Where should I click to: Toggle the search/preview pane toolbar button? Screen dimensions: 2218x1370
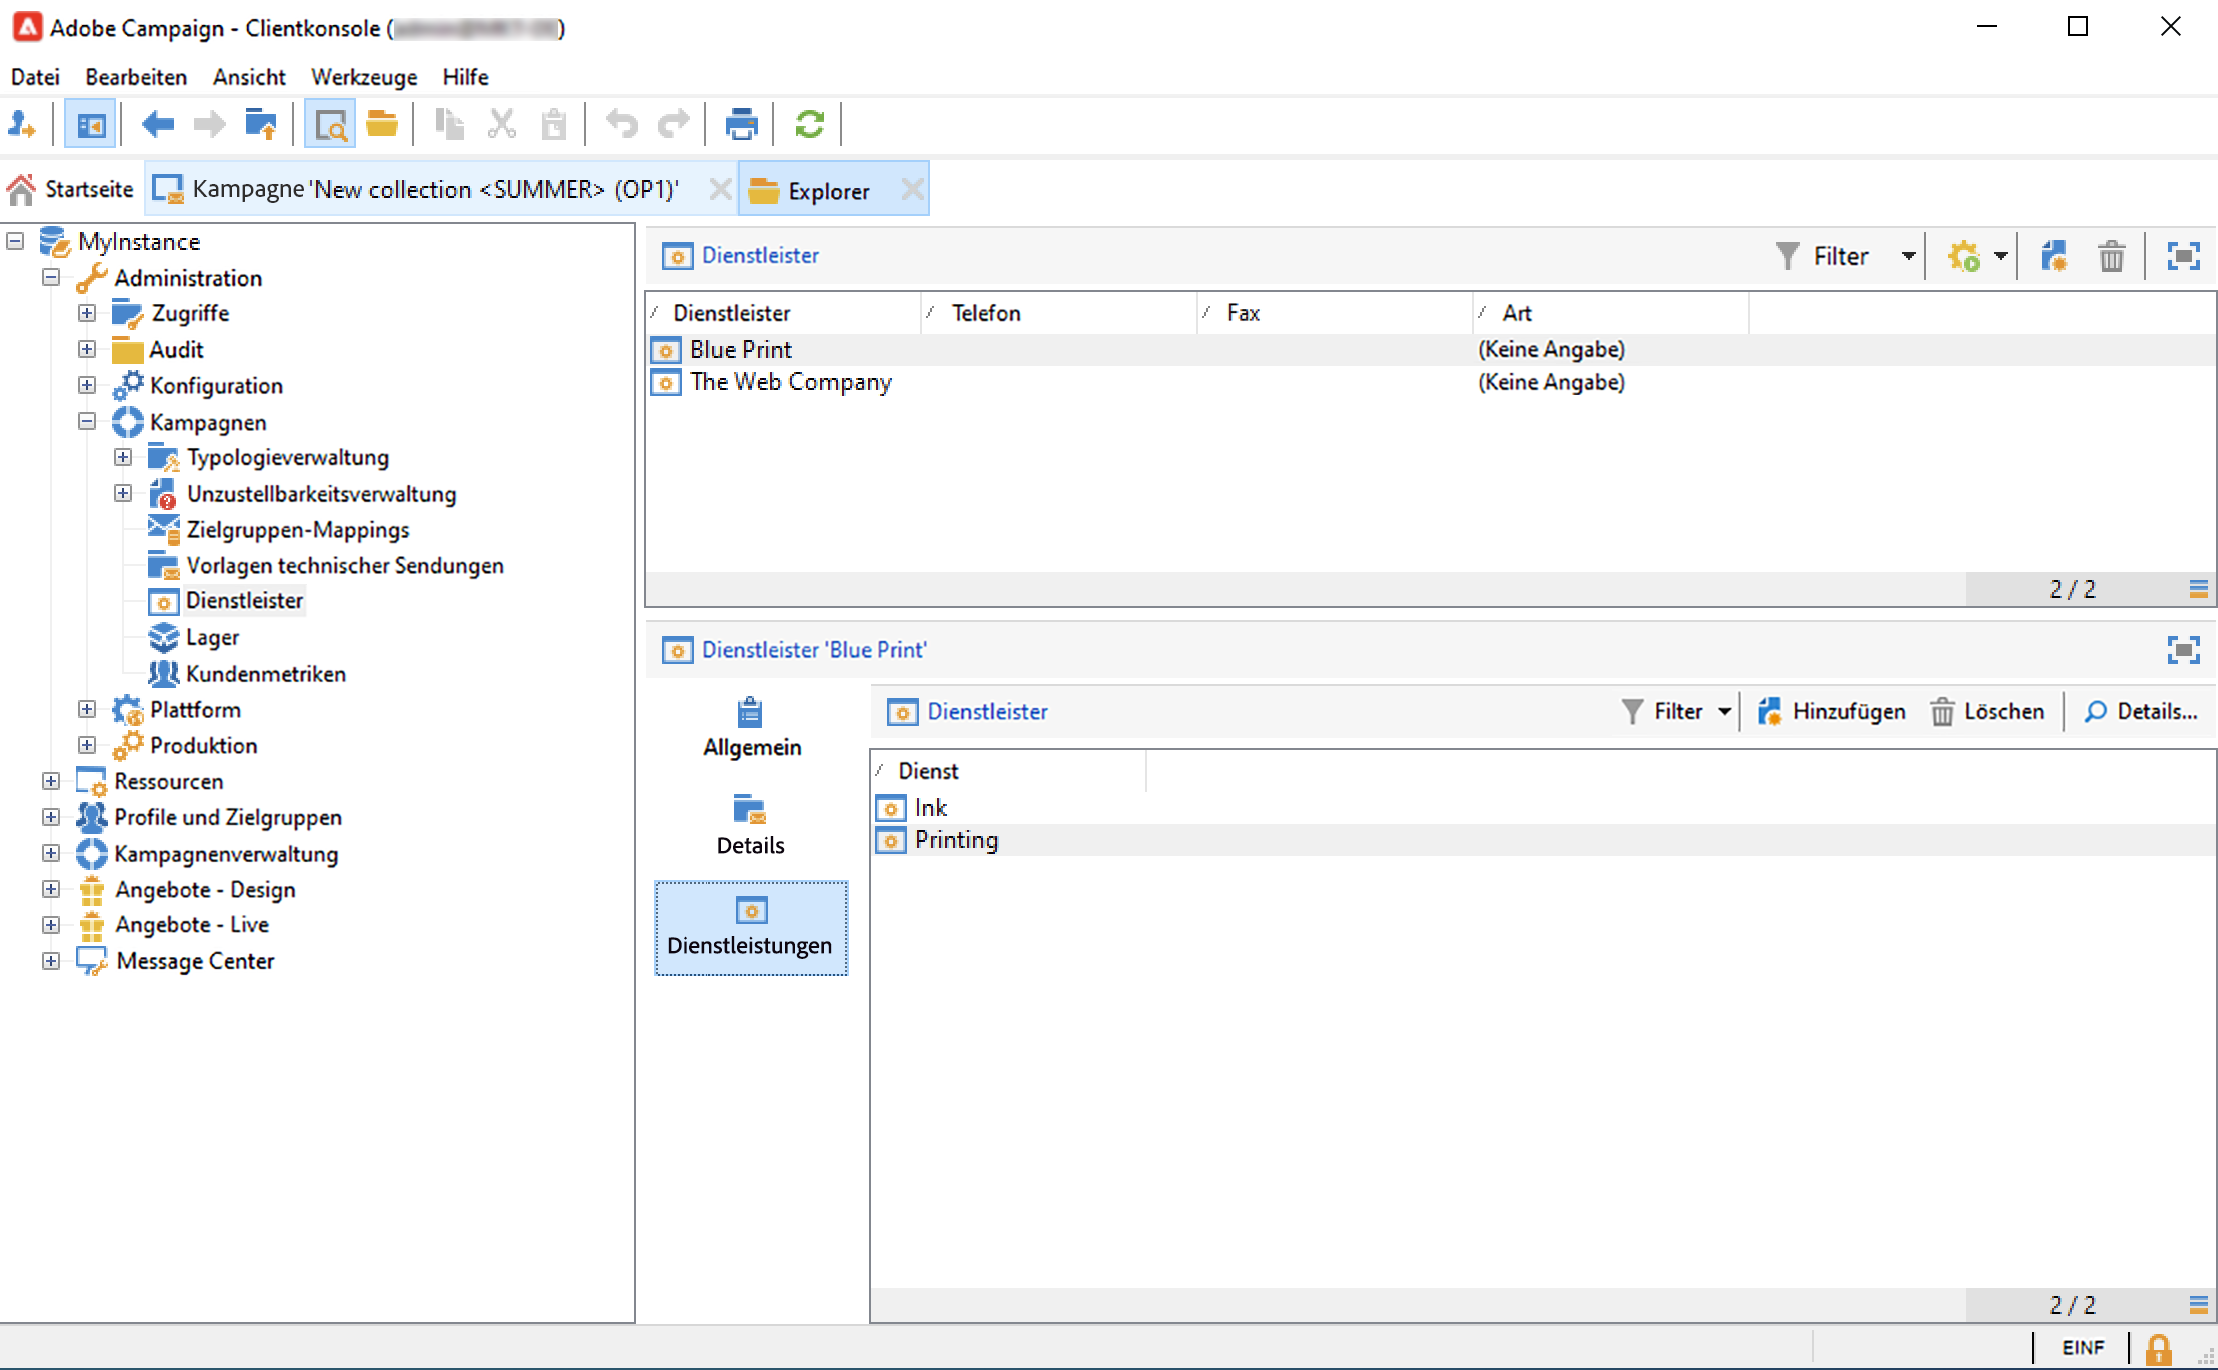pos(330,125)
